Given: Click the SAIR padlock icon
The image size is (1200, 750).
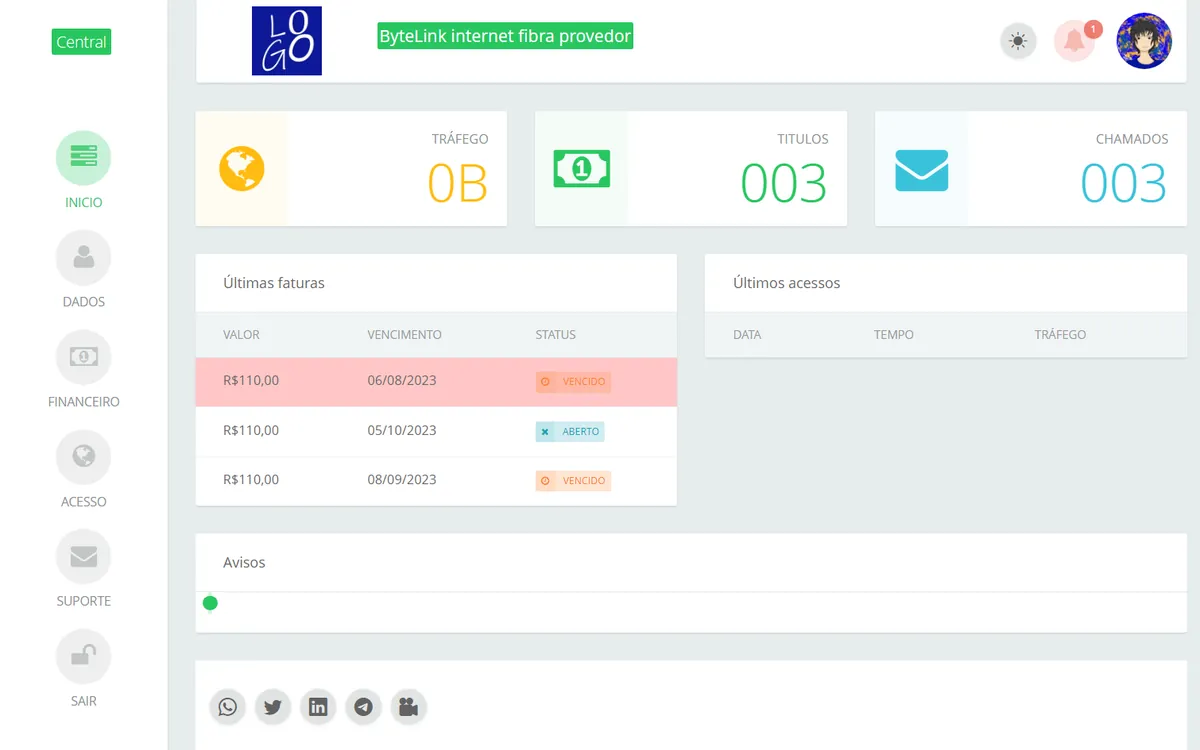Looking at the screenshot, I should click(x=83, y=657).
